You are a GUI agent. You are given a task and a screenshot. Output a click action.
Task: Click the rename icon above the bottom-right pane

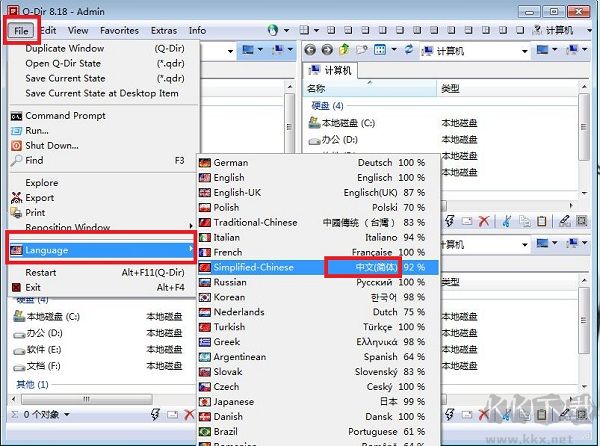pyautogui.click(x=467, y=221)
